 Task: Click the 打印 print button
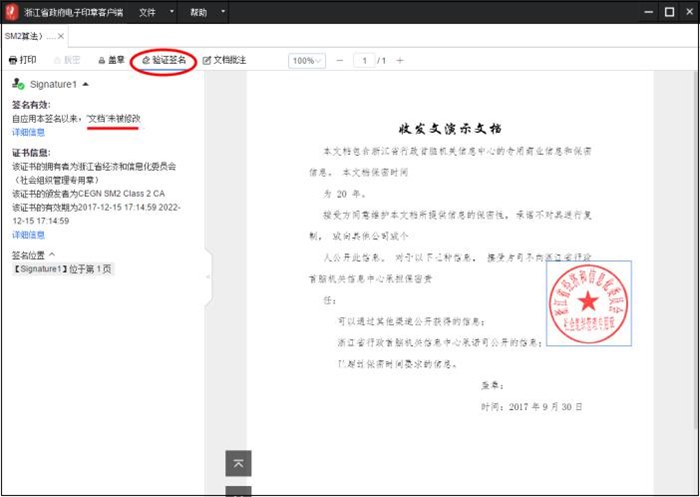23,60
